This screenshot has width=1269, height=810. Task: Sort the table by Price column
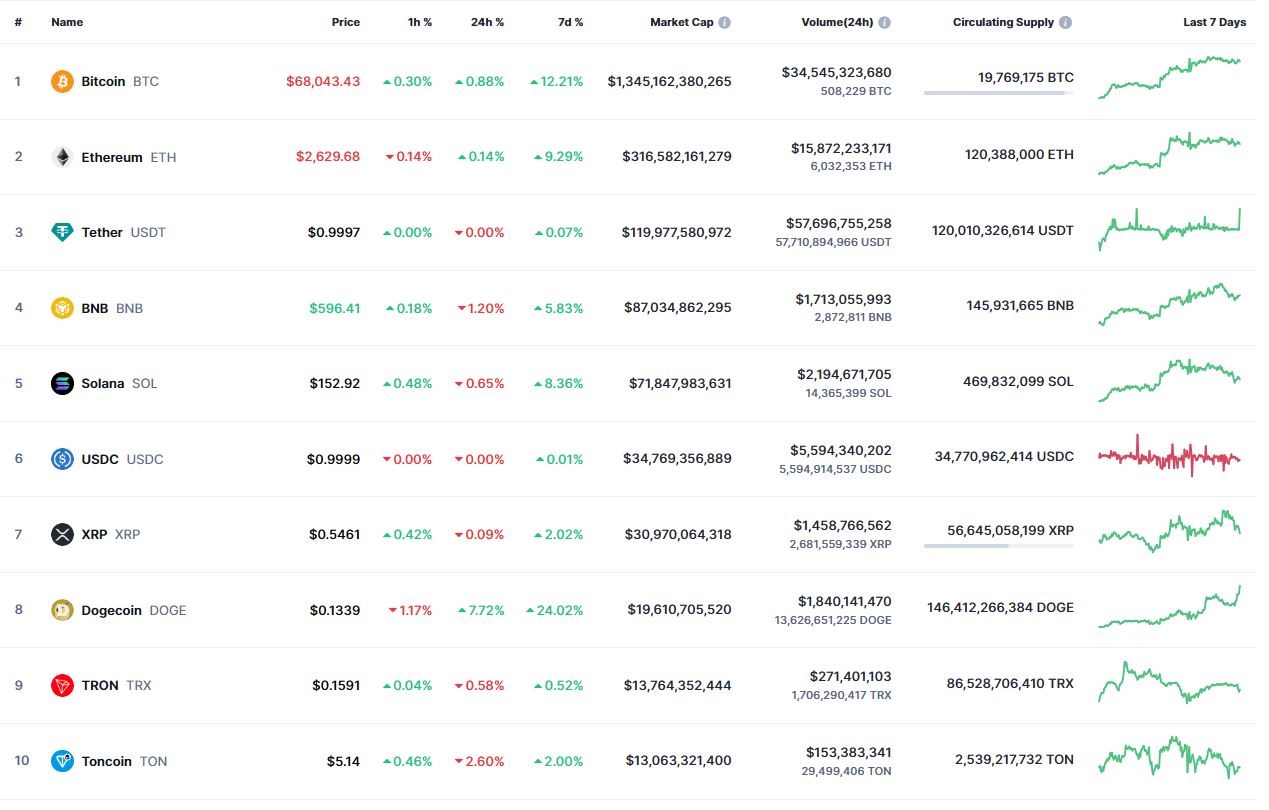(x=346, y=22)
